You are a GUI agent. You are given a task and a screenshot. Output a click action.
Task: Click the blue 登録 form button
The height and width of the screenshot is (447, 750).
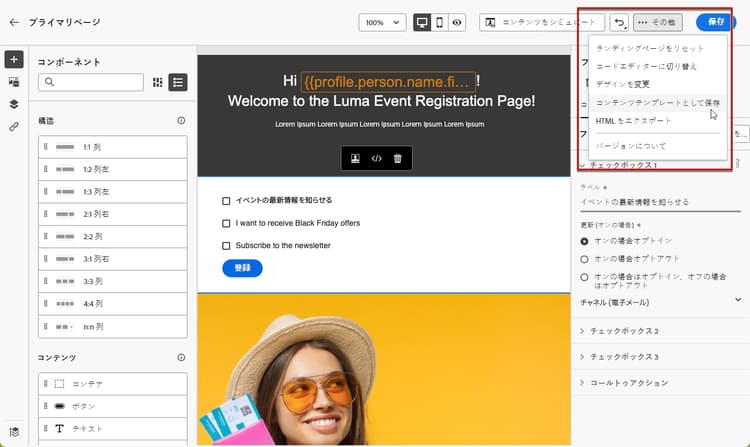click(243, 268)
